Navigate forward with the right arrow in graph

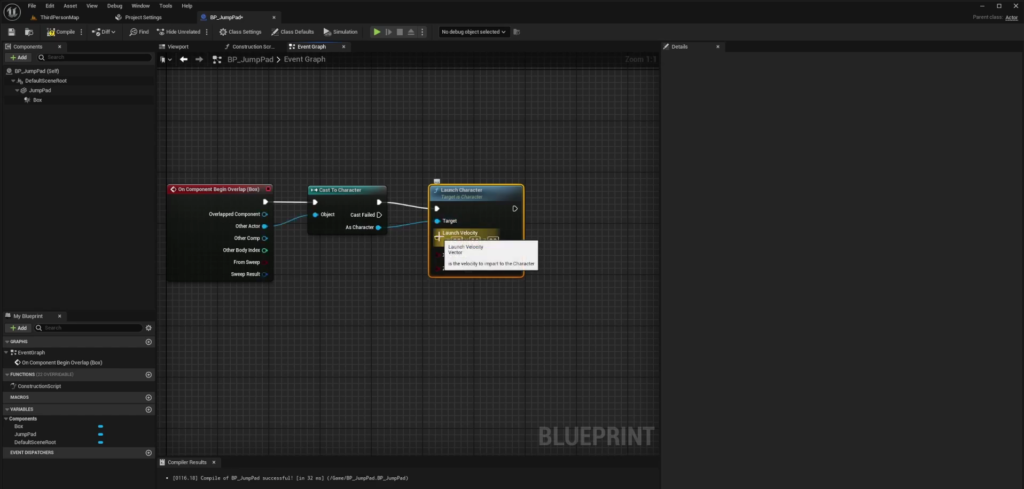coord(199,59)
